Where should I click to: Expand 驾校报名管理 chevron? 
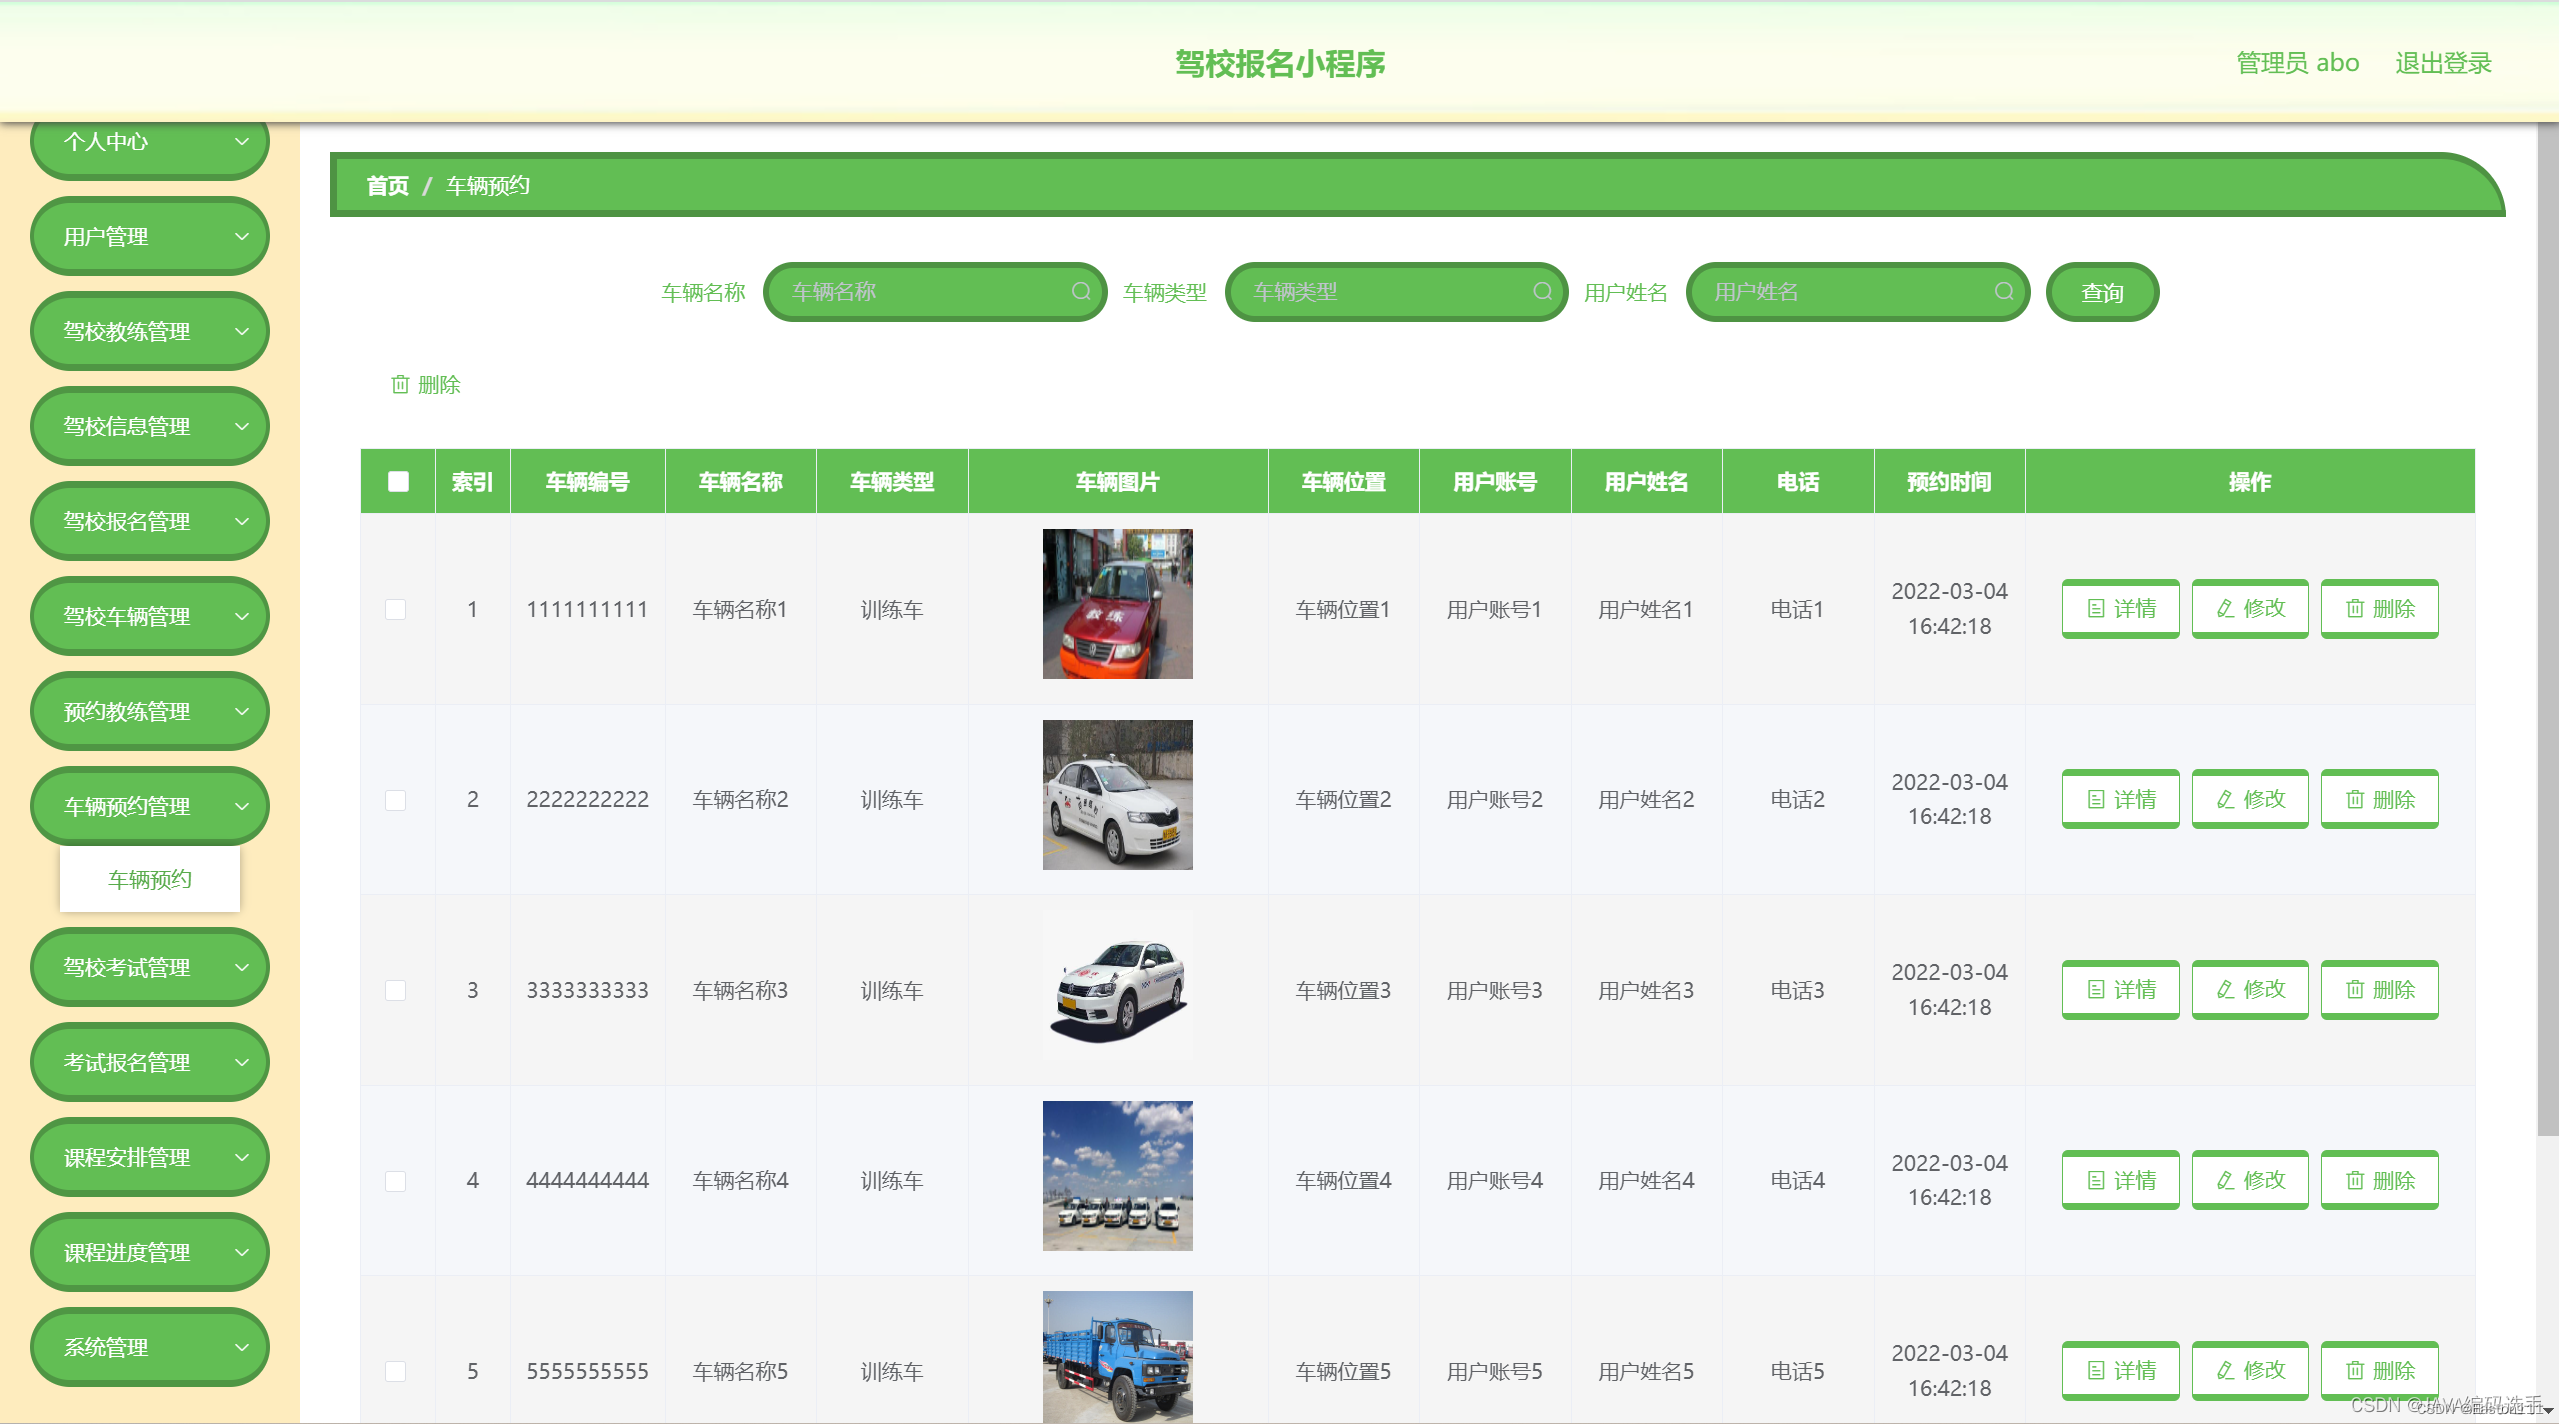click(x=242, y=522)
